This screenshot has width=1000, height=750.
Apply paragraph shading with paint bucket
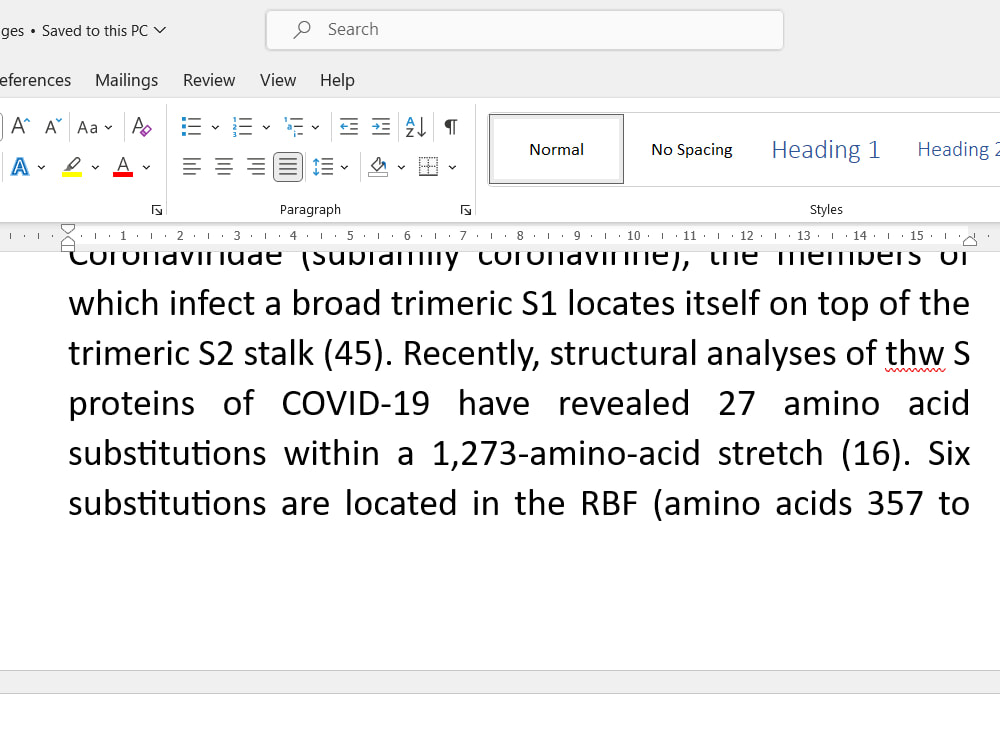378,167
